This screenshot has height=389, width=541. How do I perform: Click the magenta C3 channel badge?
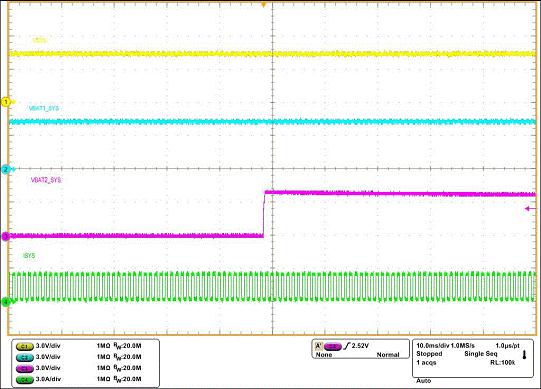[25, 368]
